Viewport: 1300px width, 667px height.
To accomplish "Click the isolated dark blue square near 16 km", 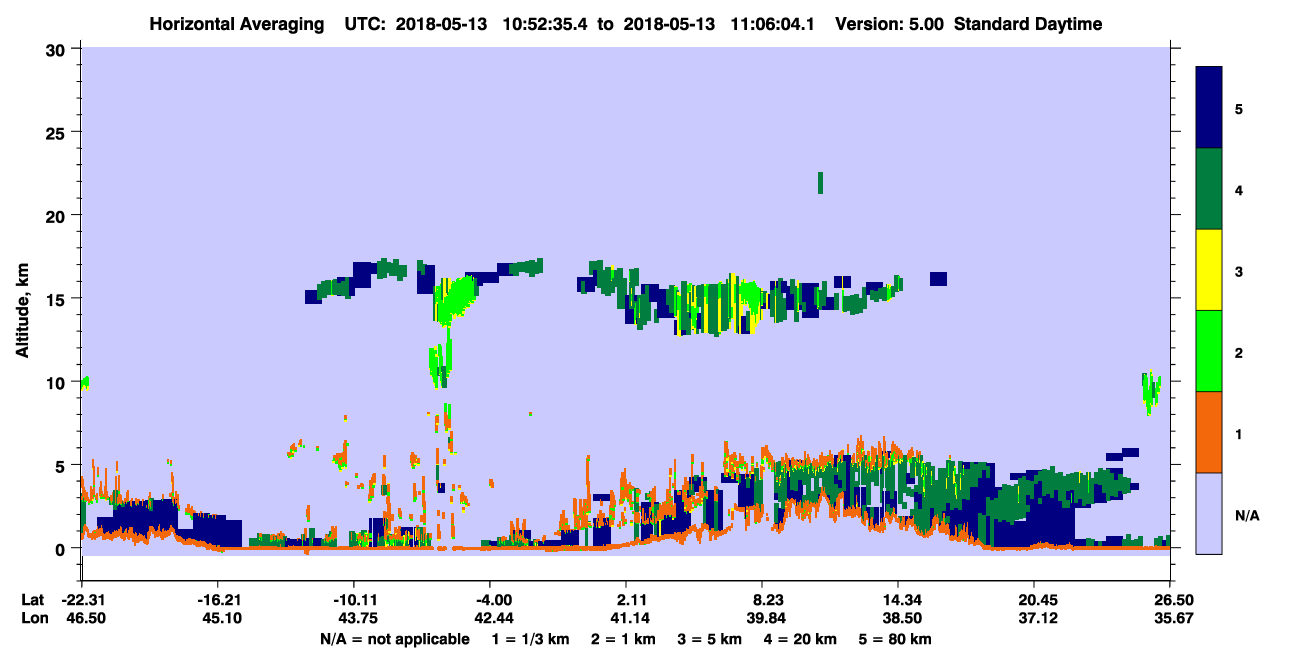I will 938,278.
